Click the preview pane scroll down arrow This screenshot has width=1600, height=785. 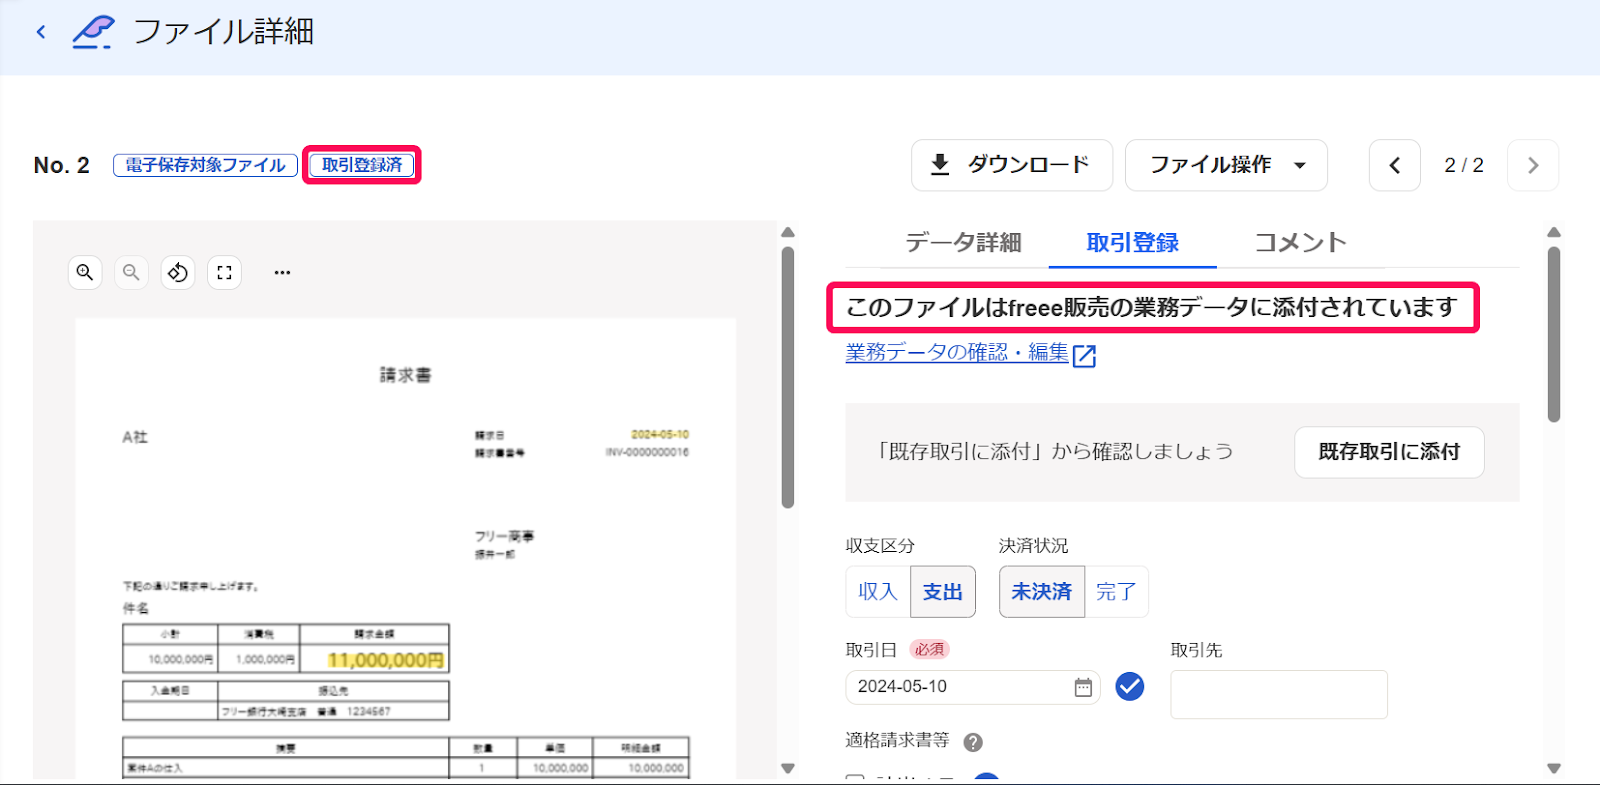[x=788, y=768]
